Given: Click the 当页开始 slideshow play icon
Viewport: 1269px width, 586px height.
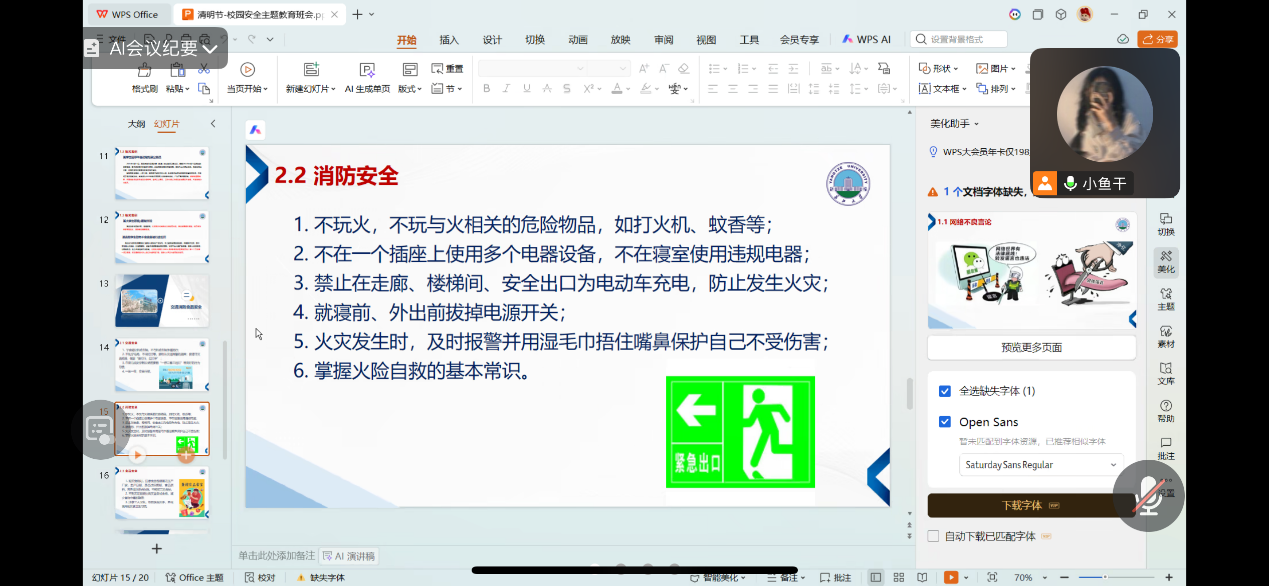Looking at the screenshot, I should pos(247,69).
